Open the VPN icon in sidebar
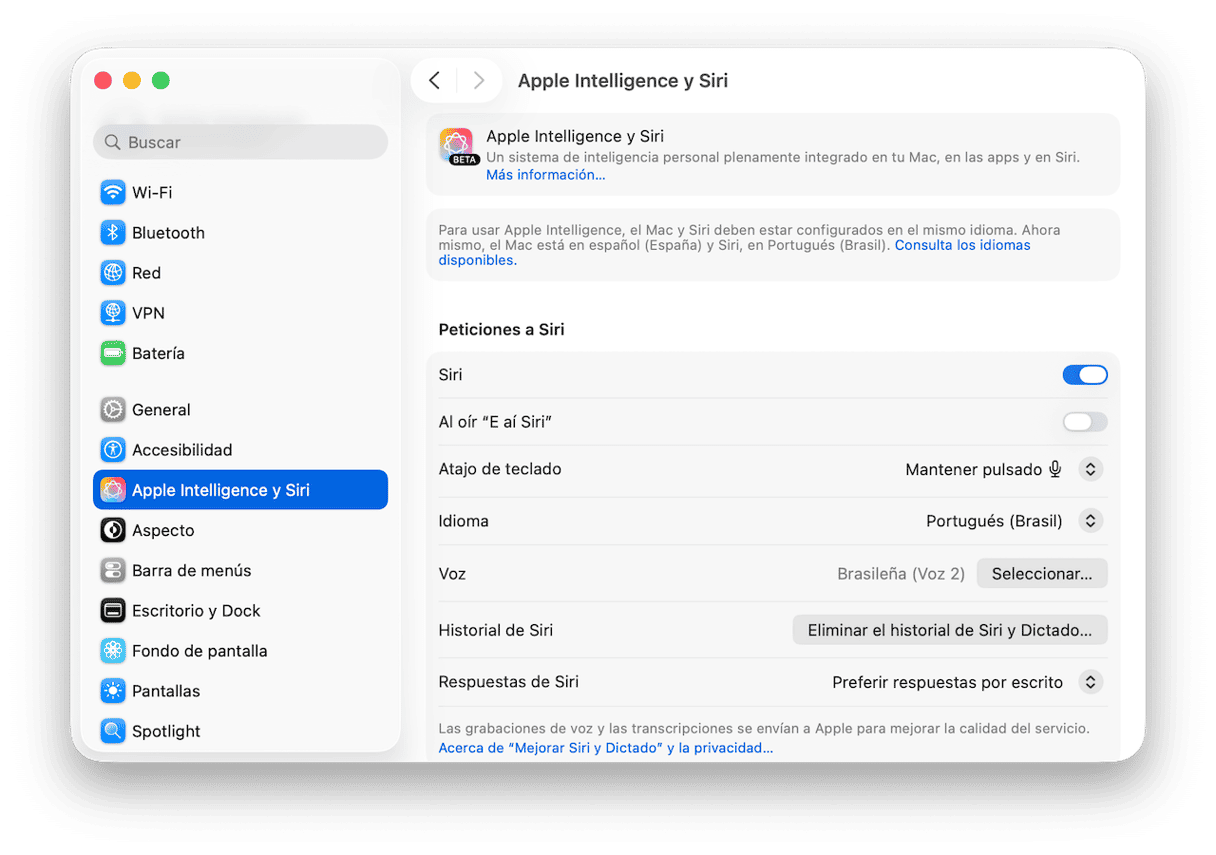The width and height of the screenshot is (1216, 855). [x=113, y=313]
